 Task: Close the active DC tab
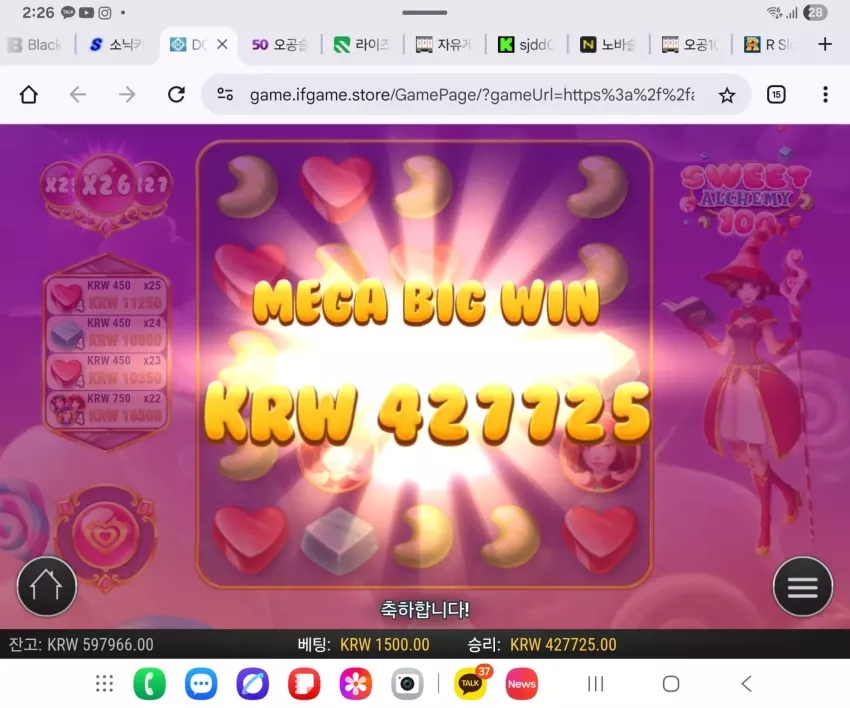[222, 44]
